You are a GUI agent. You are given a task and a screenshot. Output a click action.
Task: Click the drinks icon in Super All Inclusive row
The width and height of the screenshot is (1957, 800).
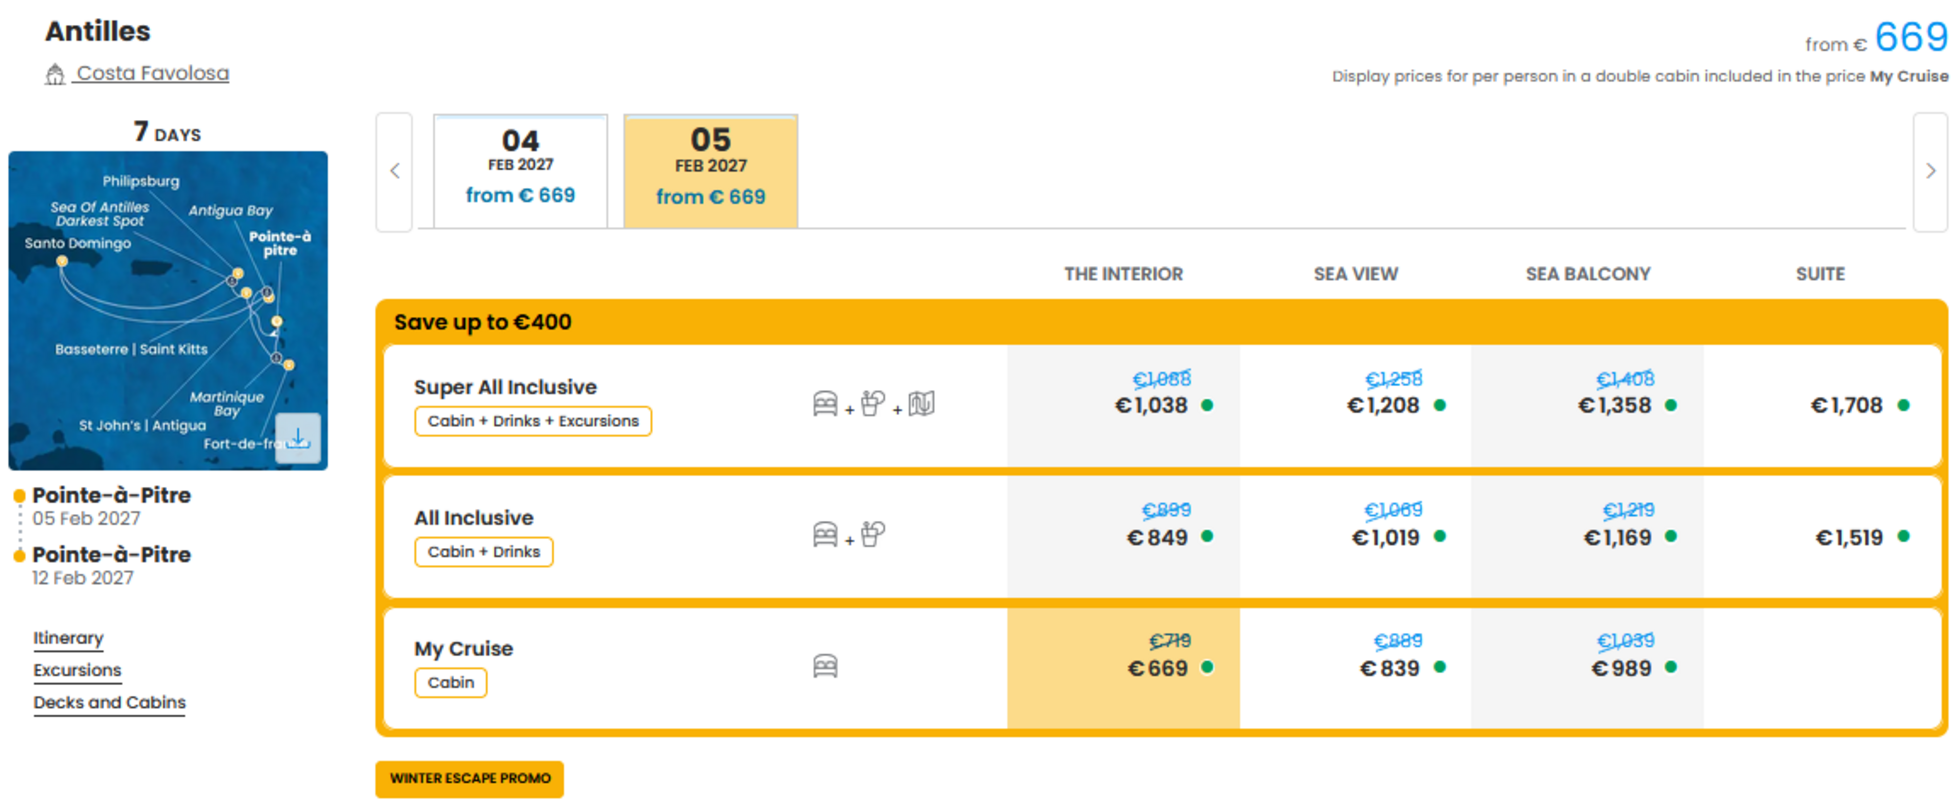[873, 403]
